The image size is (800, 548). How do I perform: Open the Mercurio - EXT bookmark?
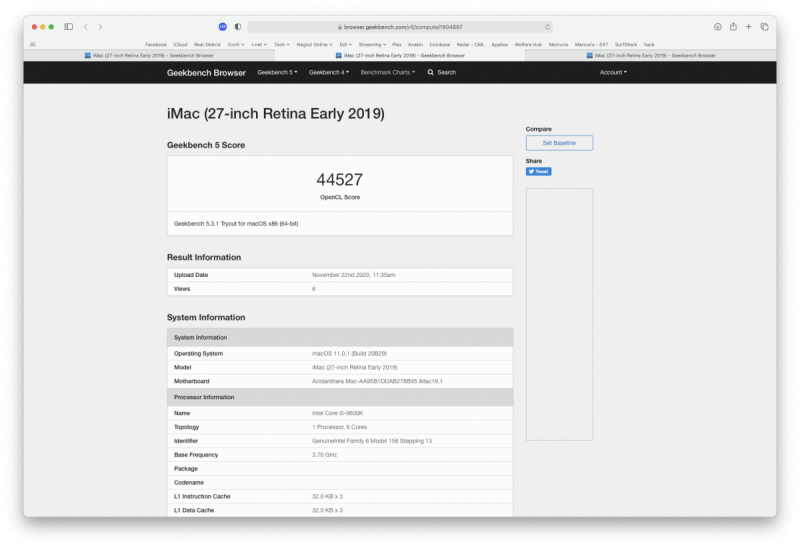point(591,44)
